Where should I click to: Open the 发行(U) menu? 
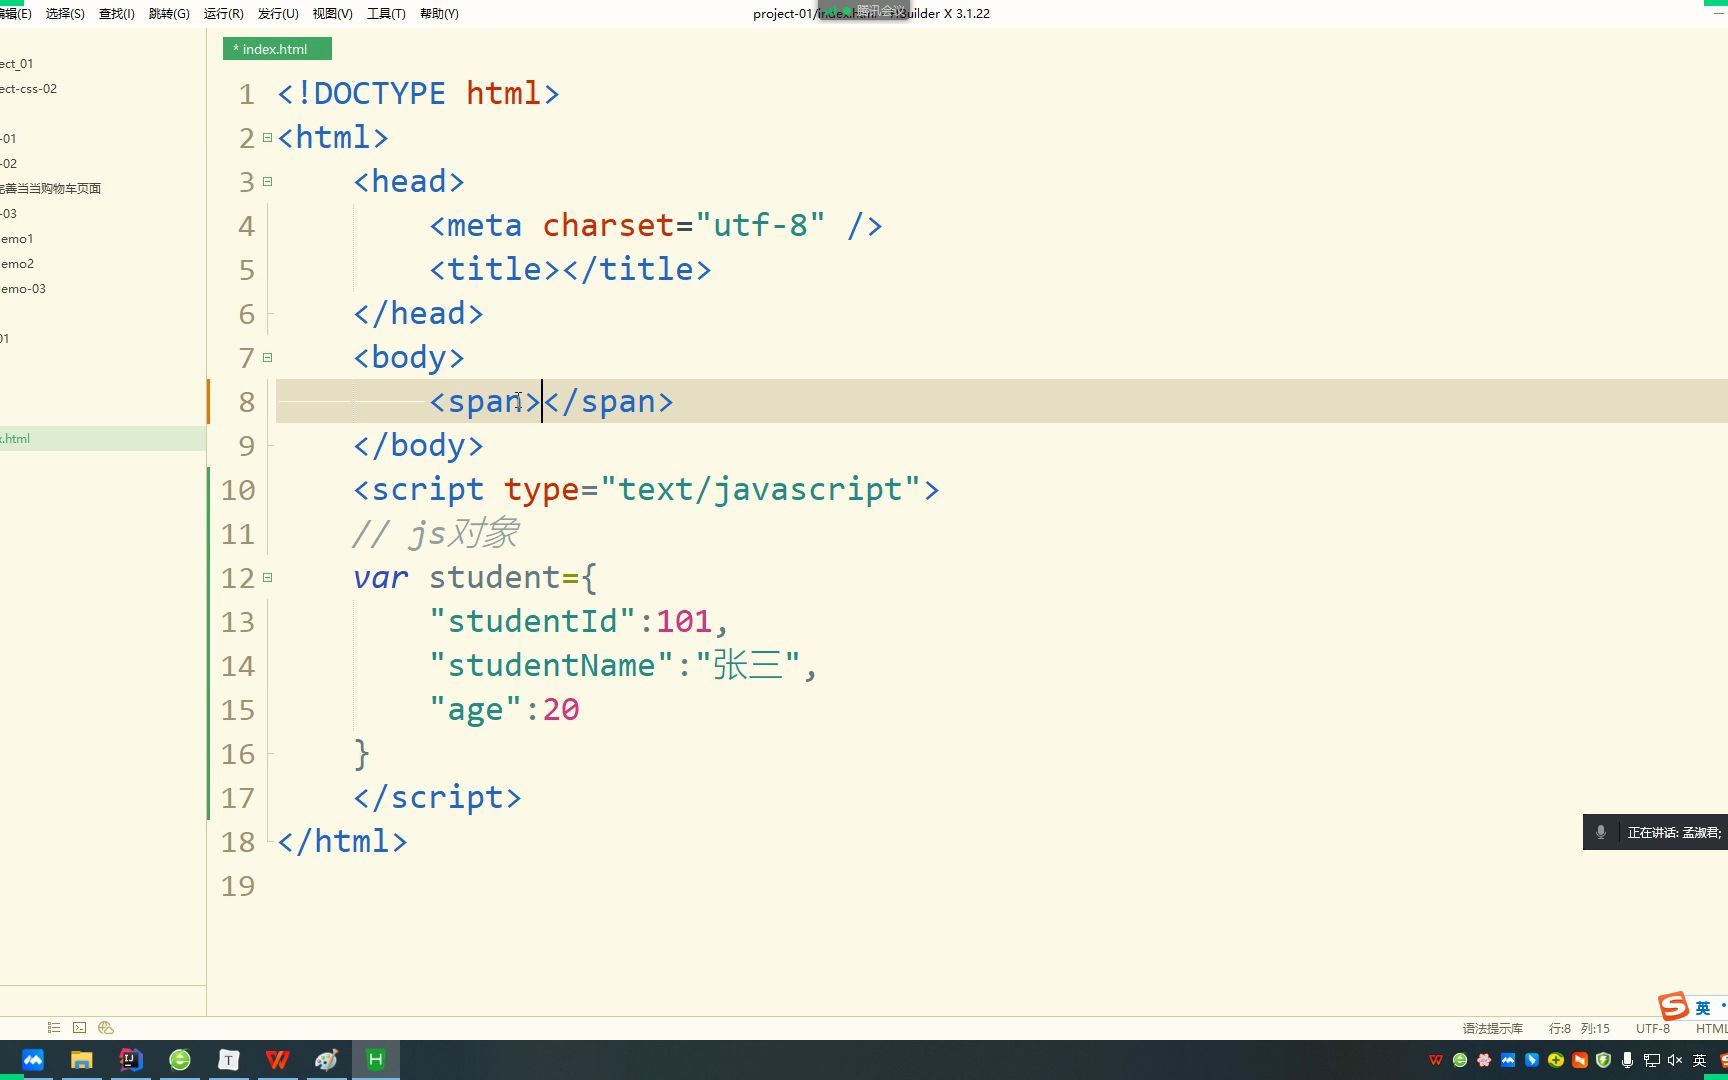pos(278,14)
